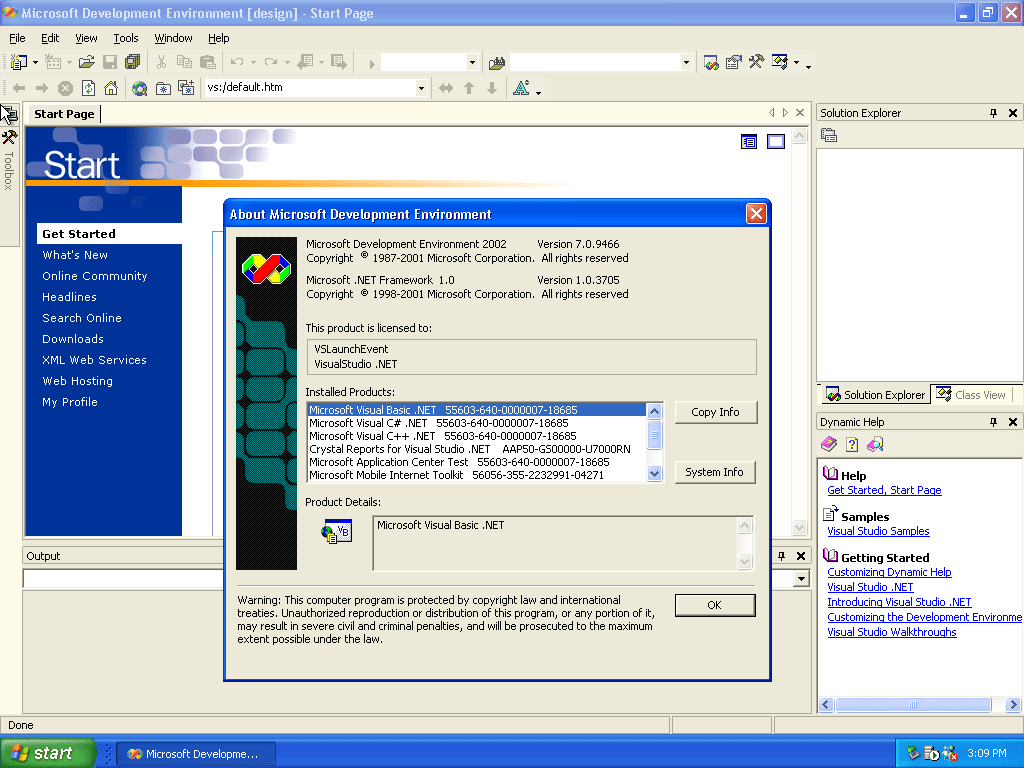Screen dimensions: 1024x768
Task: Open the Find combo box dropdown arrow
Action: (686, 63)
